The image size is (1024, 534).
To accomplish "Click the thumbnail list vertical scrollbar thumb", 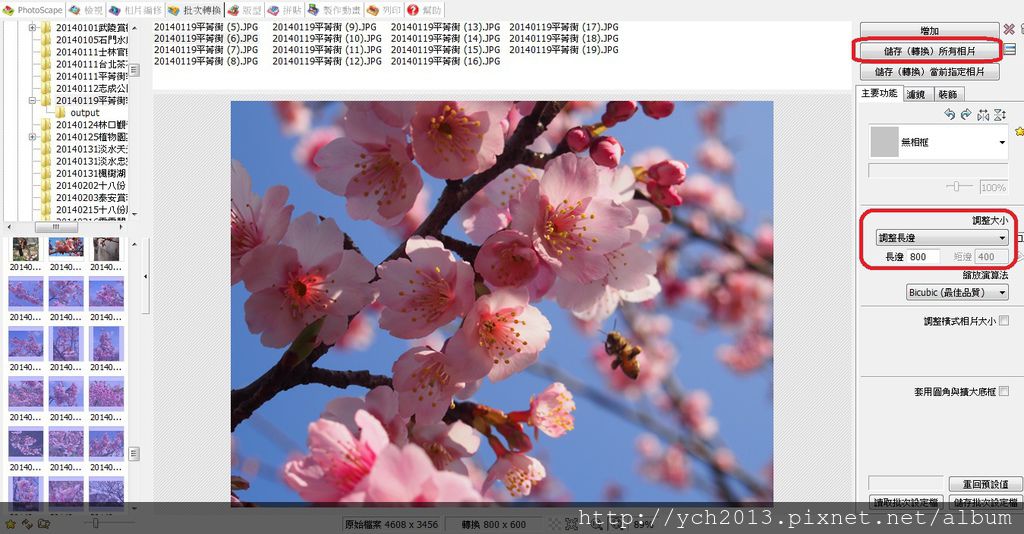I will (134, 453).
